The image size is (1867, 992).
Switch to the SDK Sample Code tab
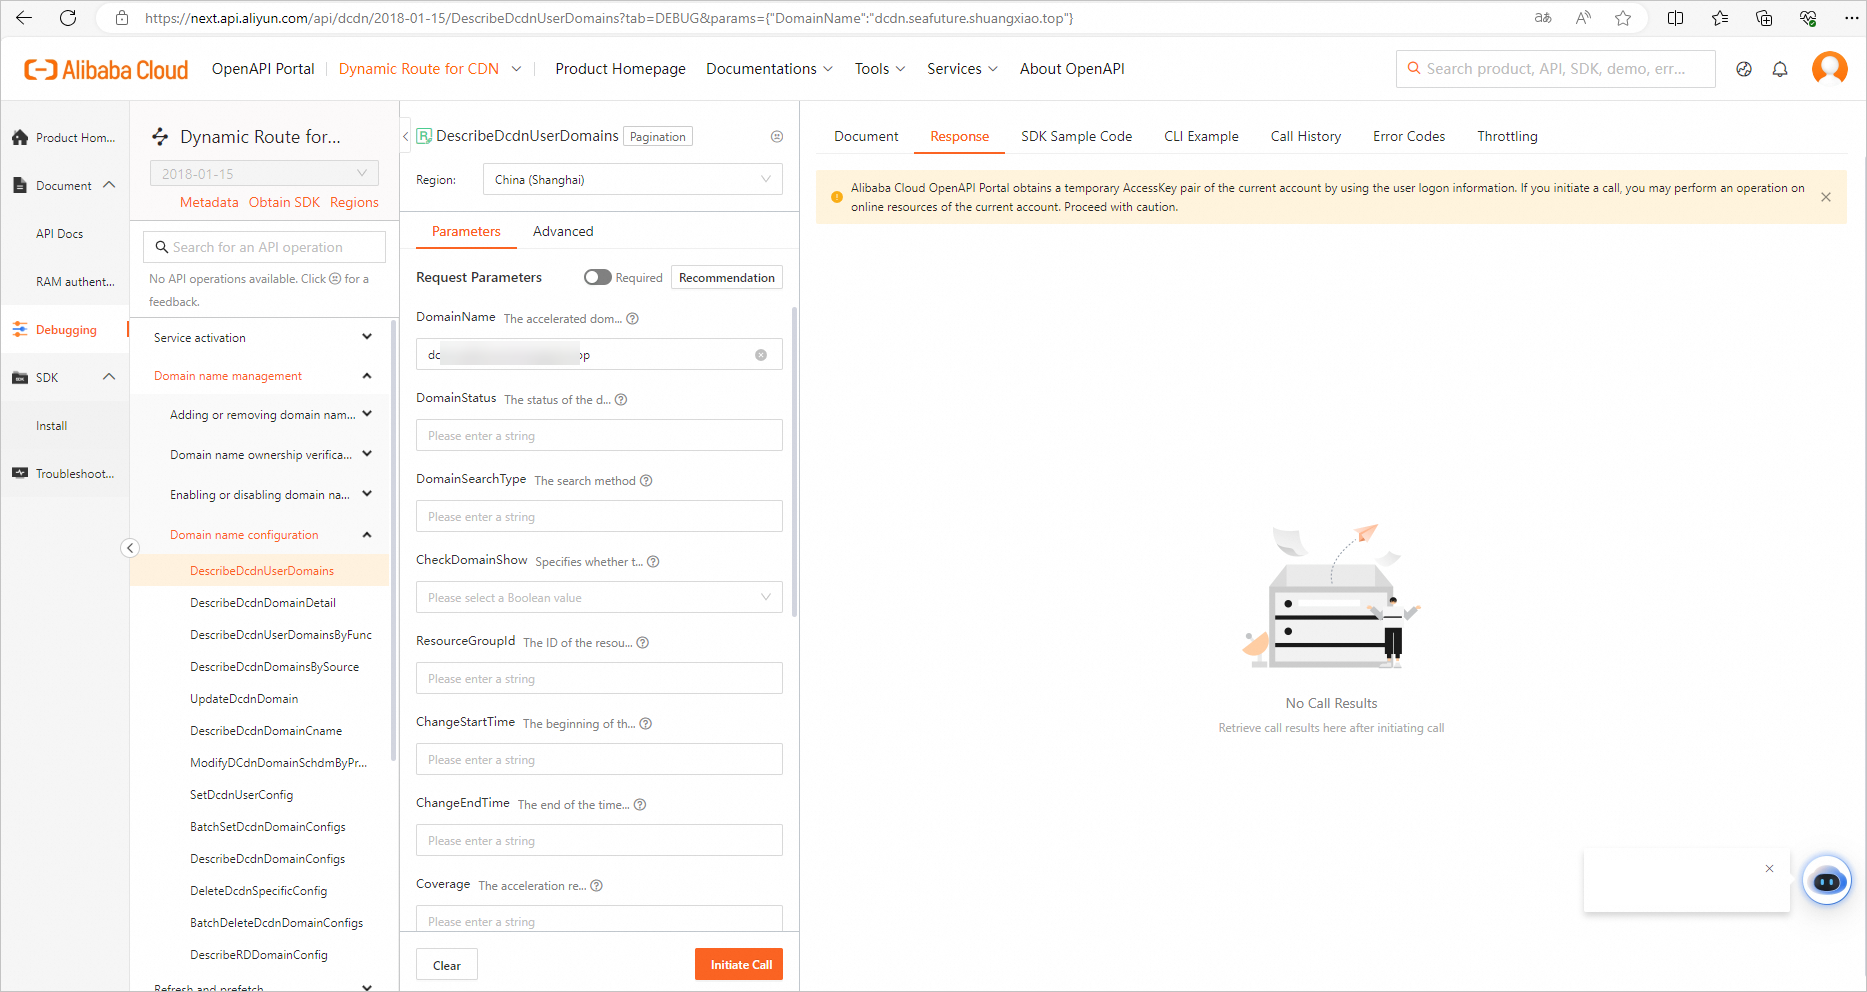(x=1076, y=137)
